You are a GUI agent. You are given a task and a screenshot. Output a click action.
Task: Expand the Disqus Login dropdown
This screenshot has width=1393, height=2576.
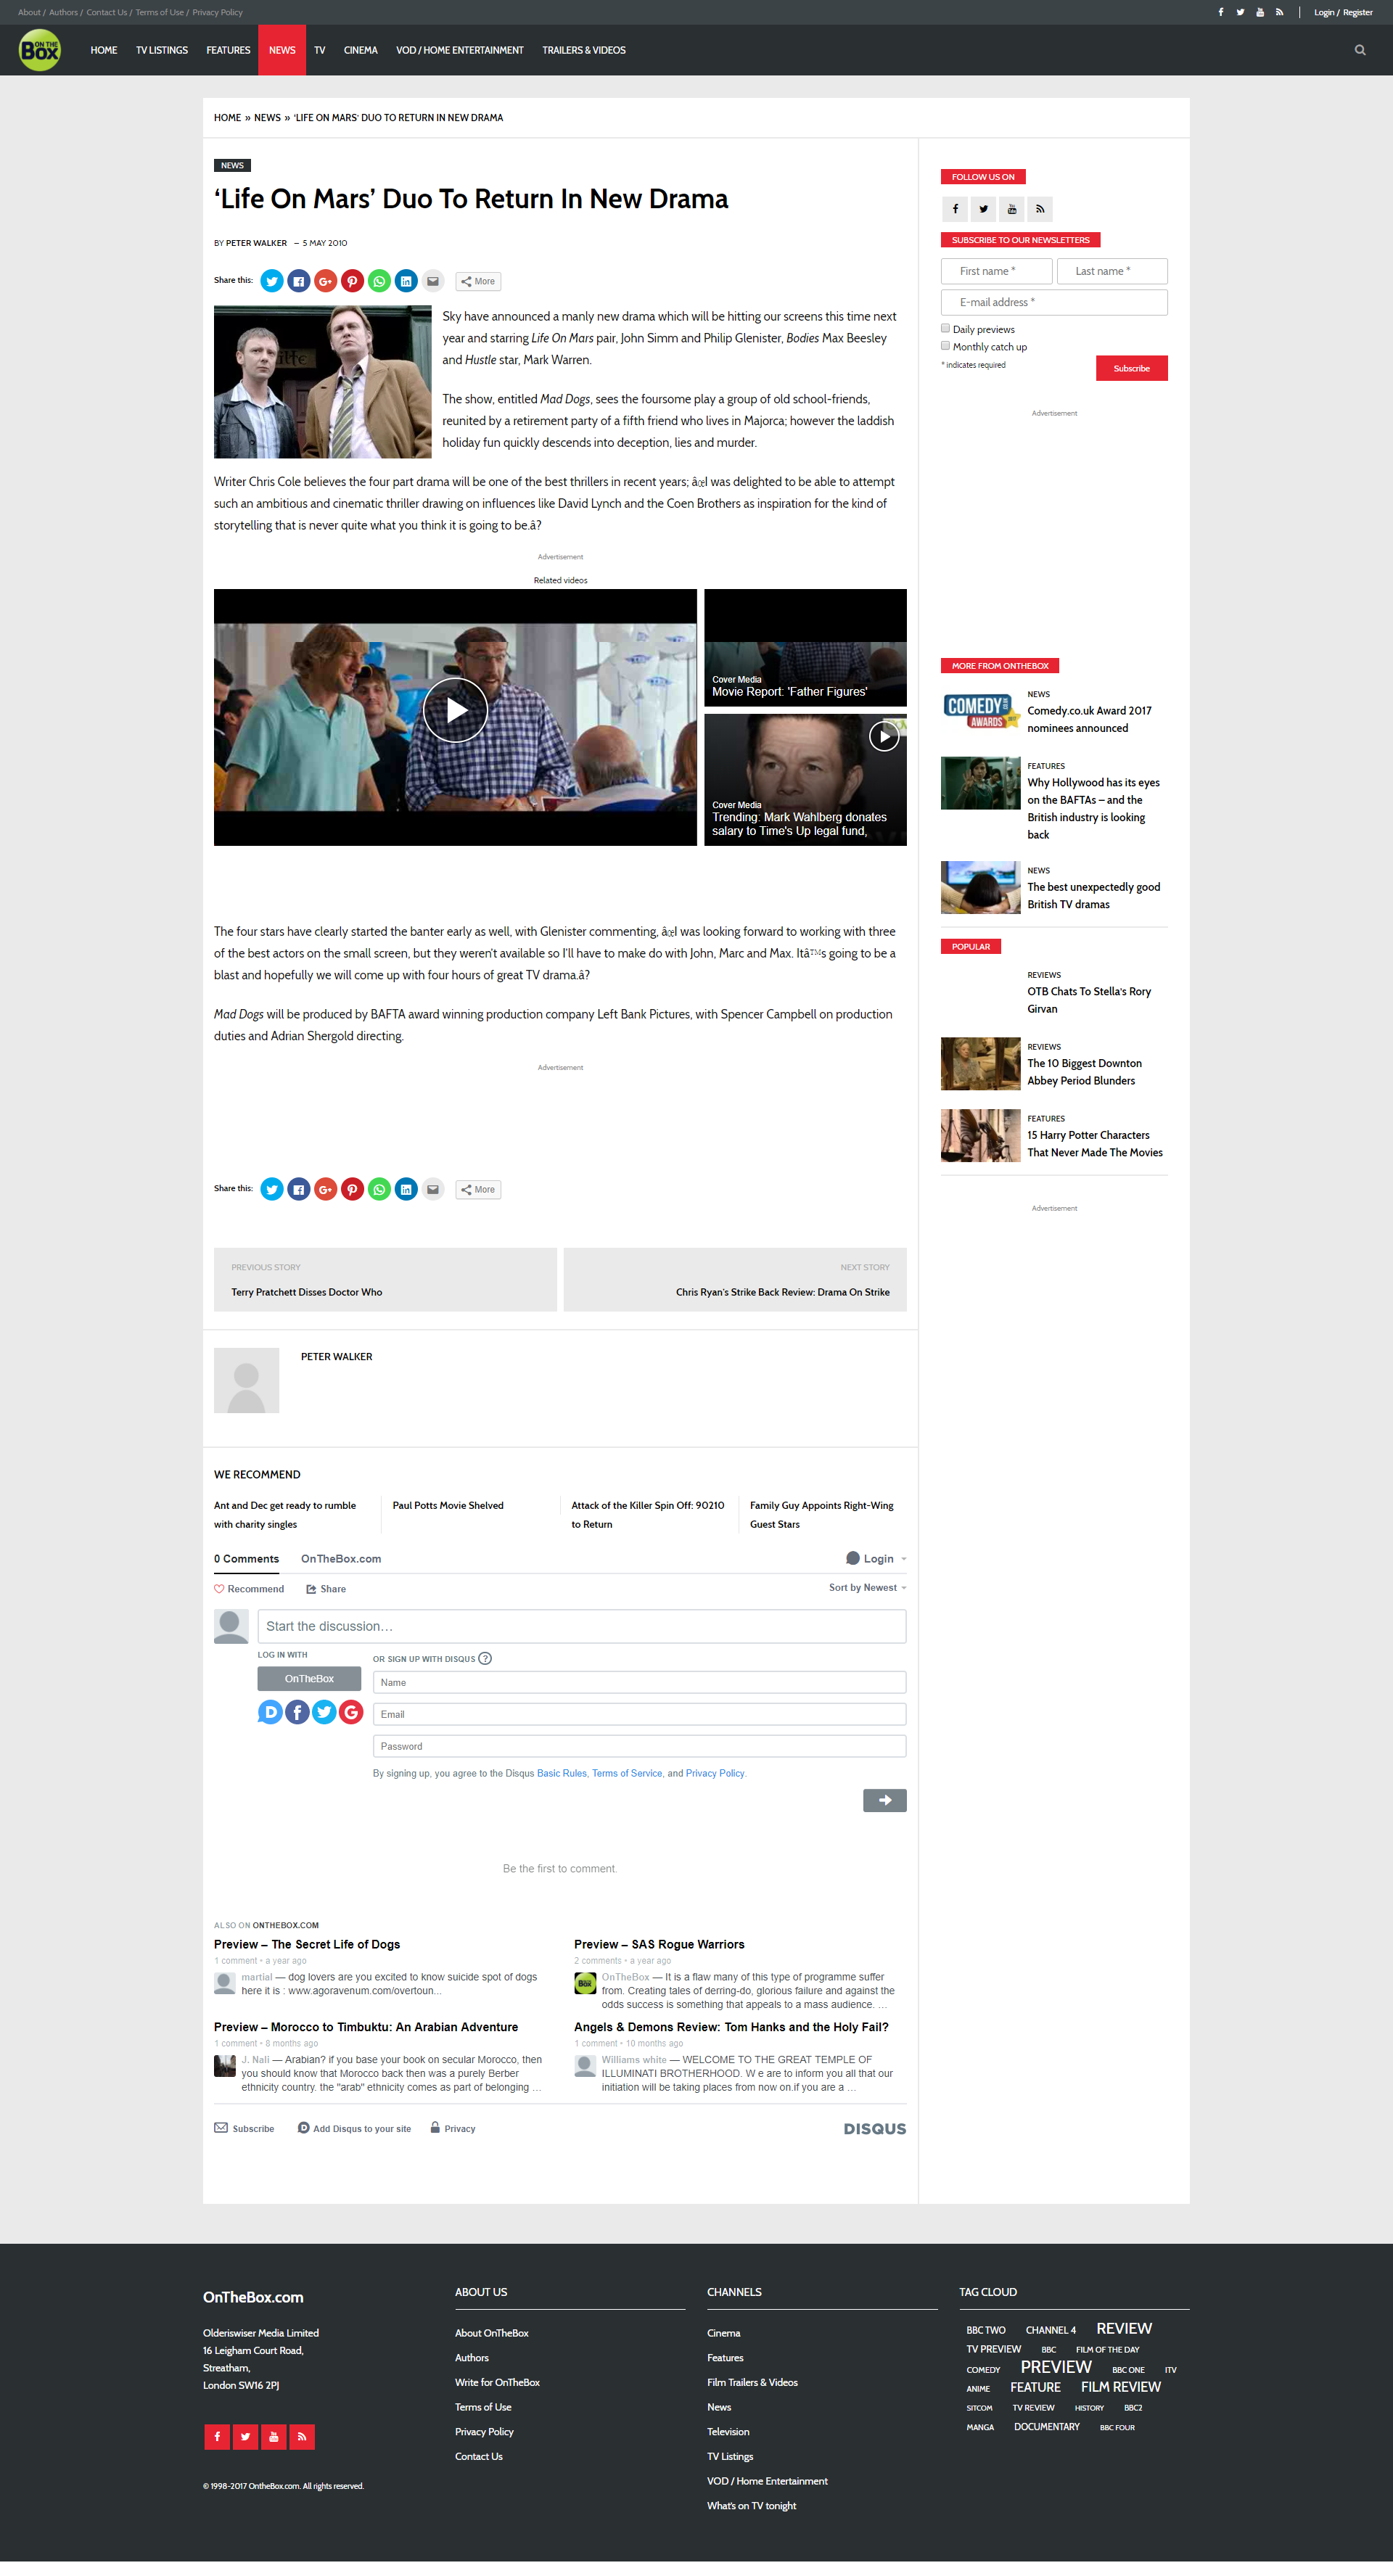point(876,1559)
